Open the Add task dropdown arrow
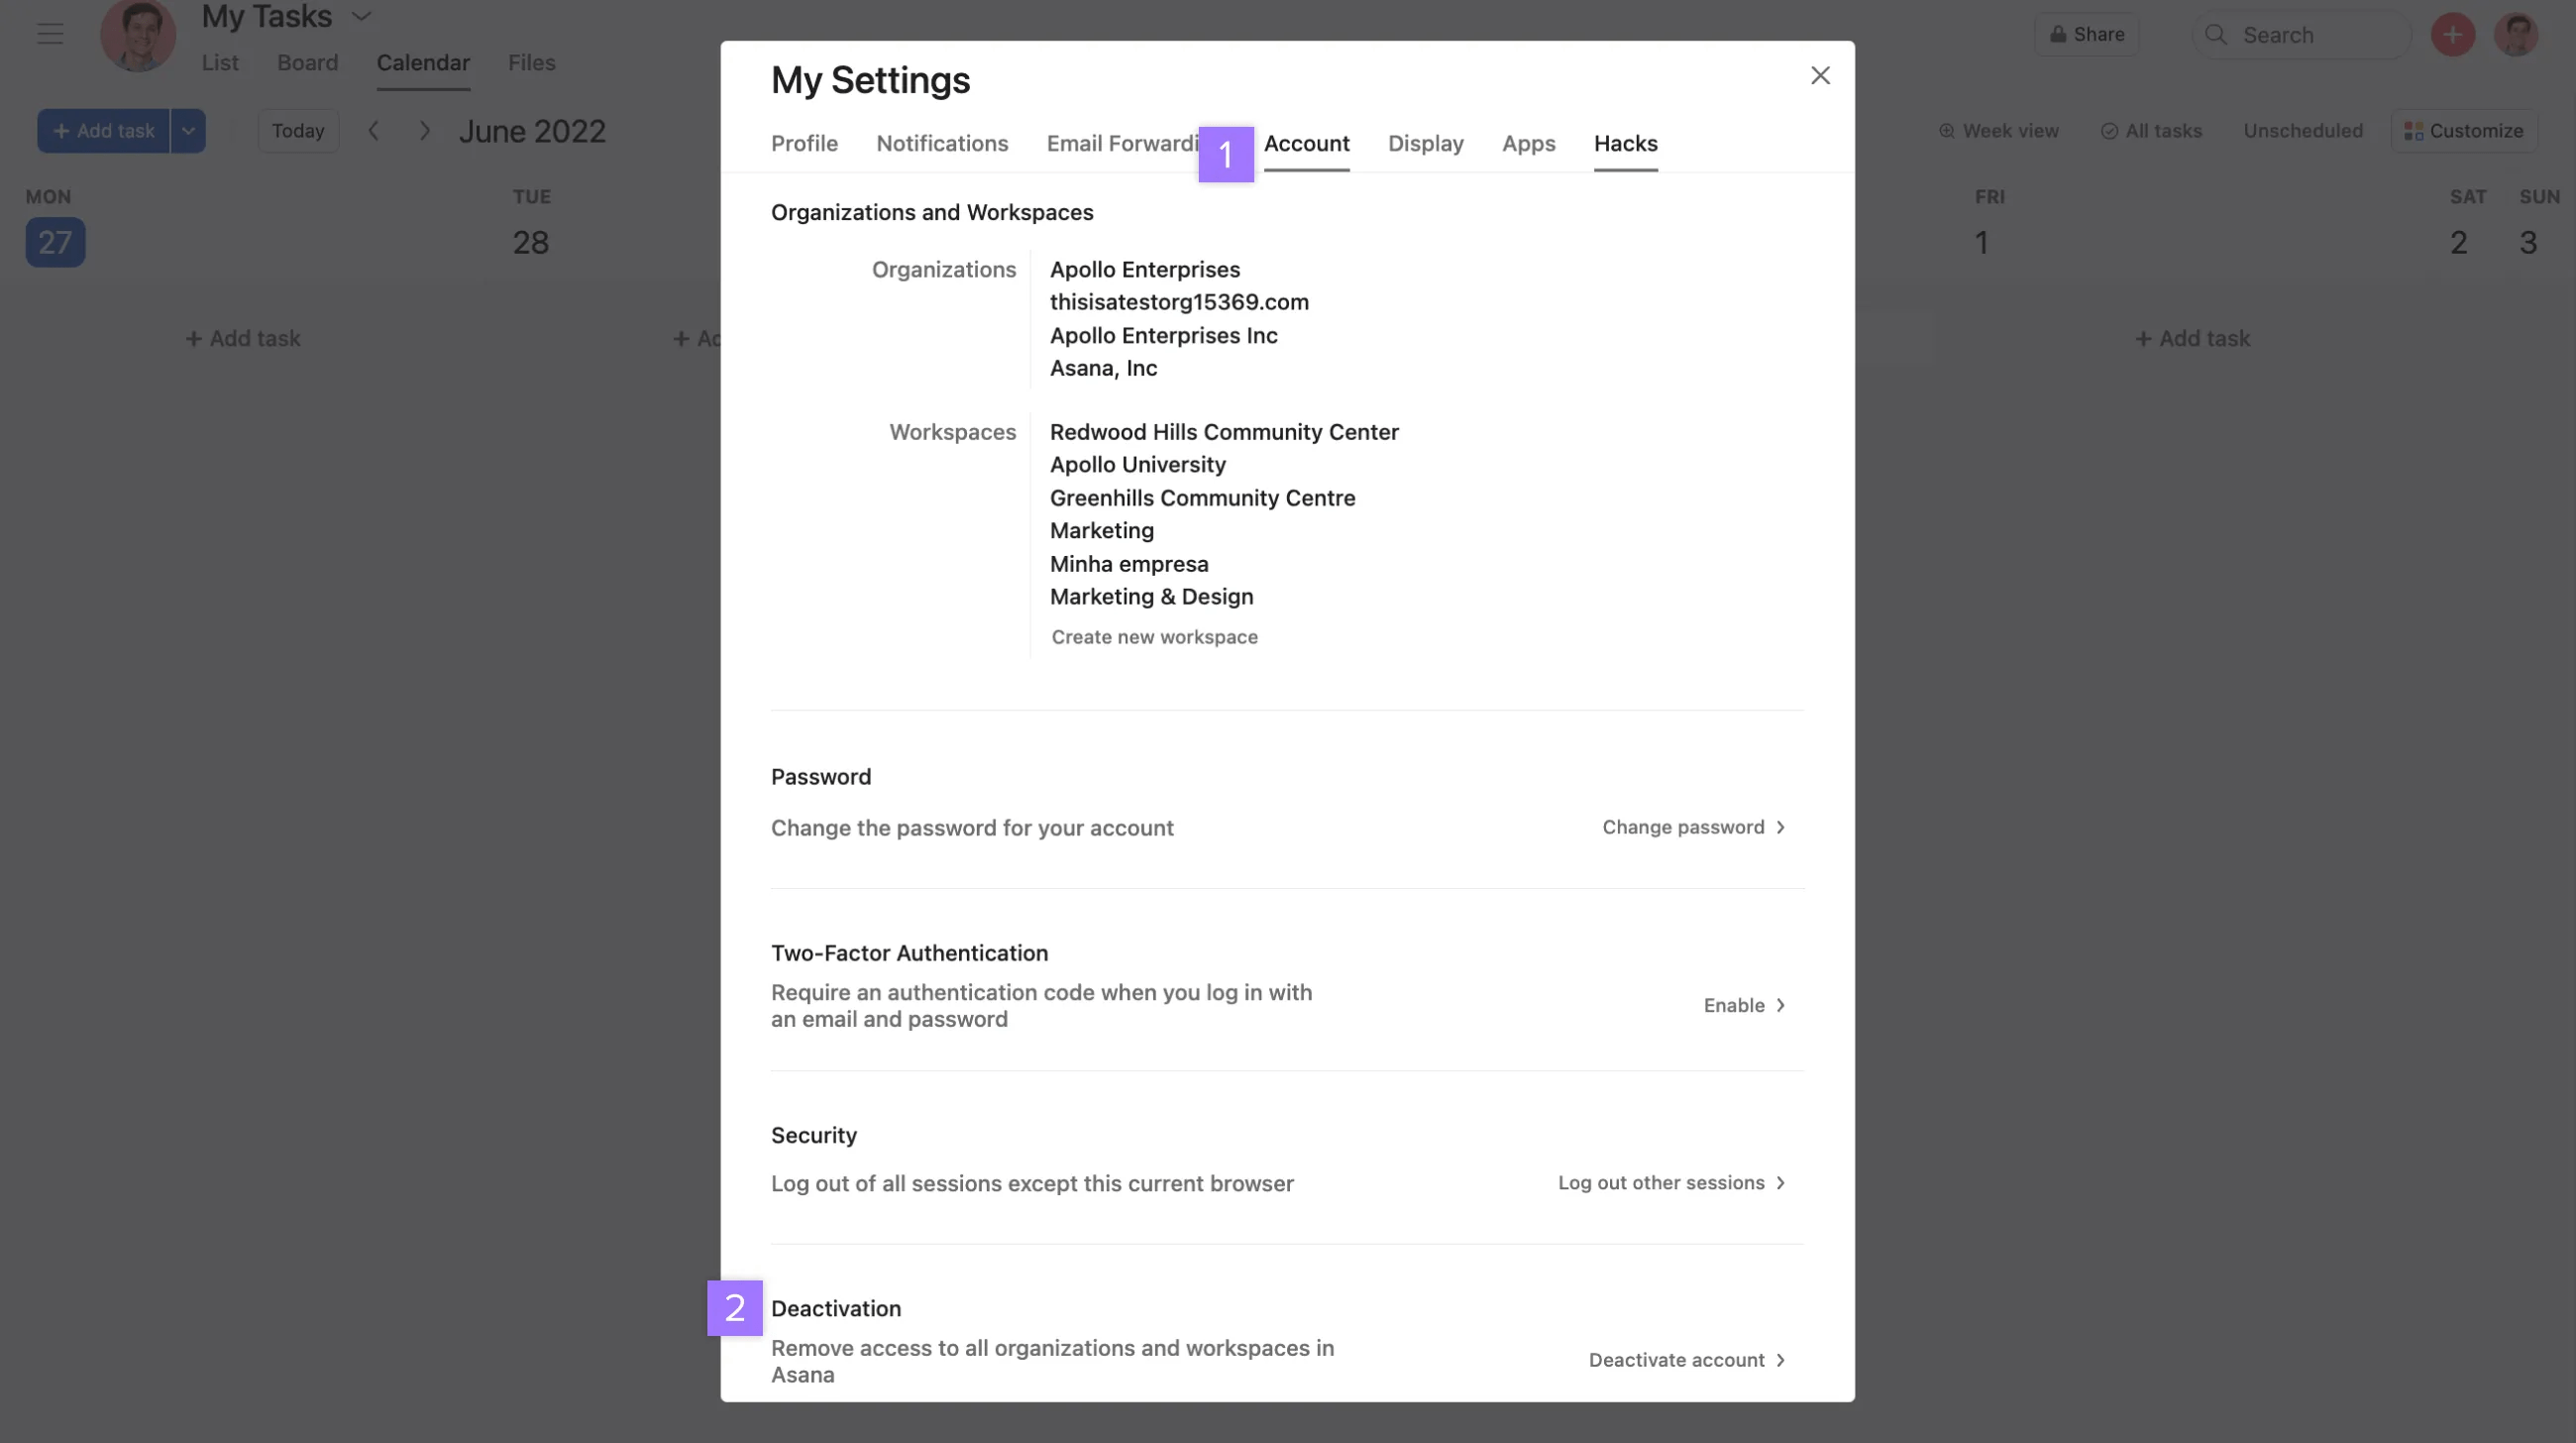 click(x=188, y=131)
